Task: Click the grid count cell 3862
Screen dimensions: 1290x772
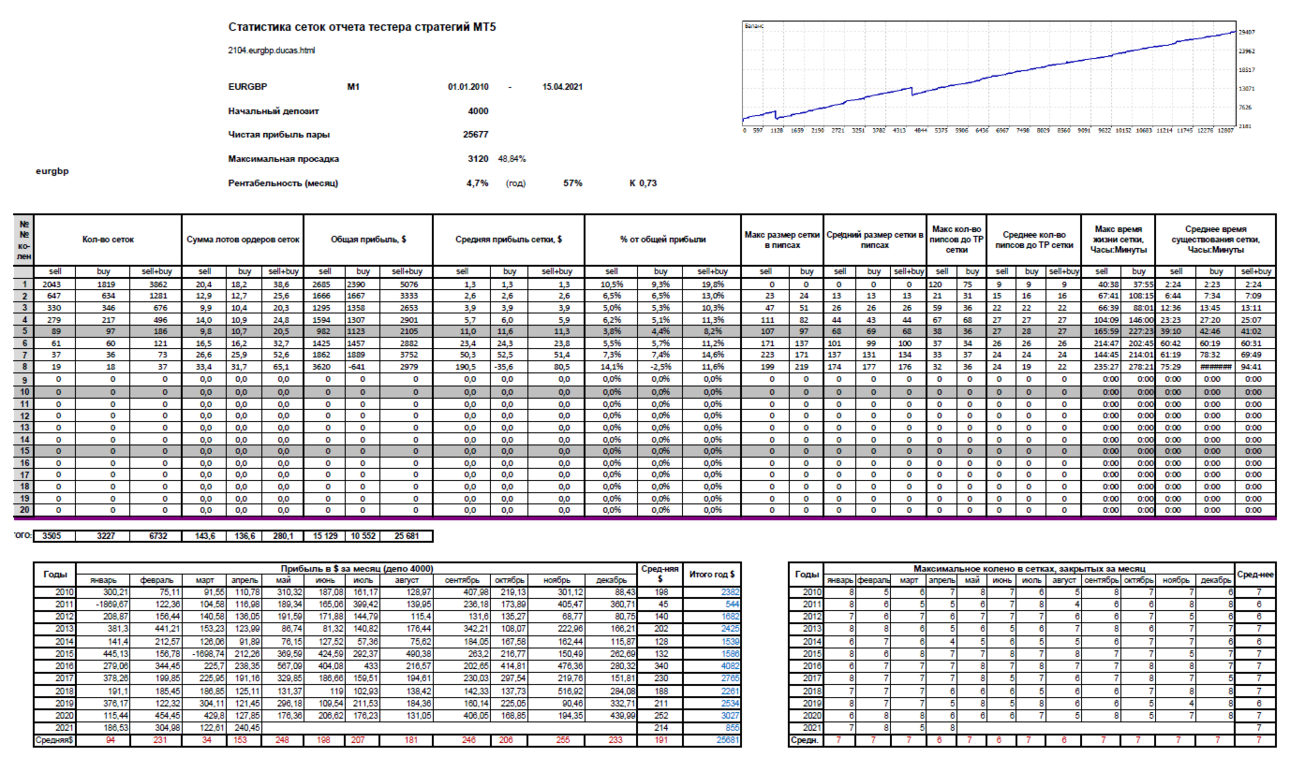Action: pos(157,284)
